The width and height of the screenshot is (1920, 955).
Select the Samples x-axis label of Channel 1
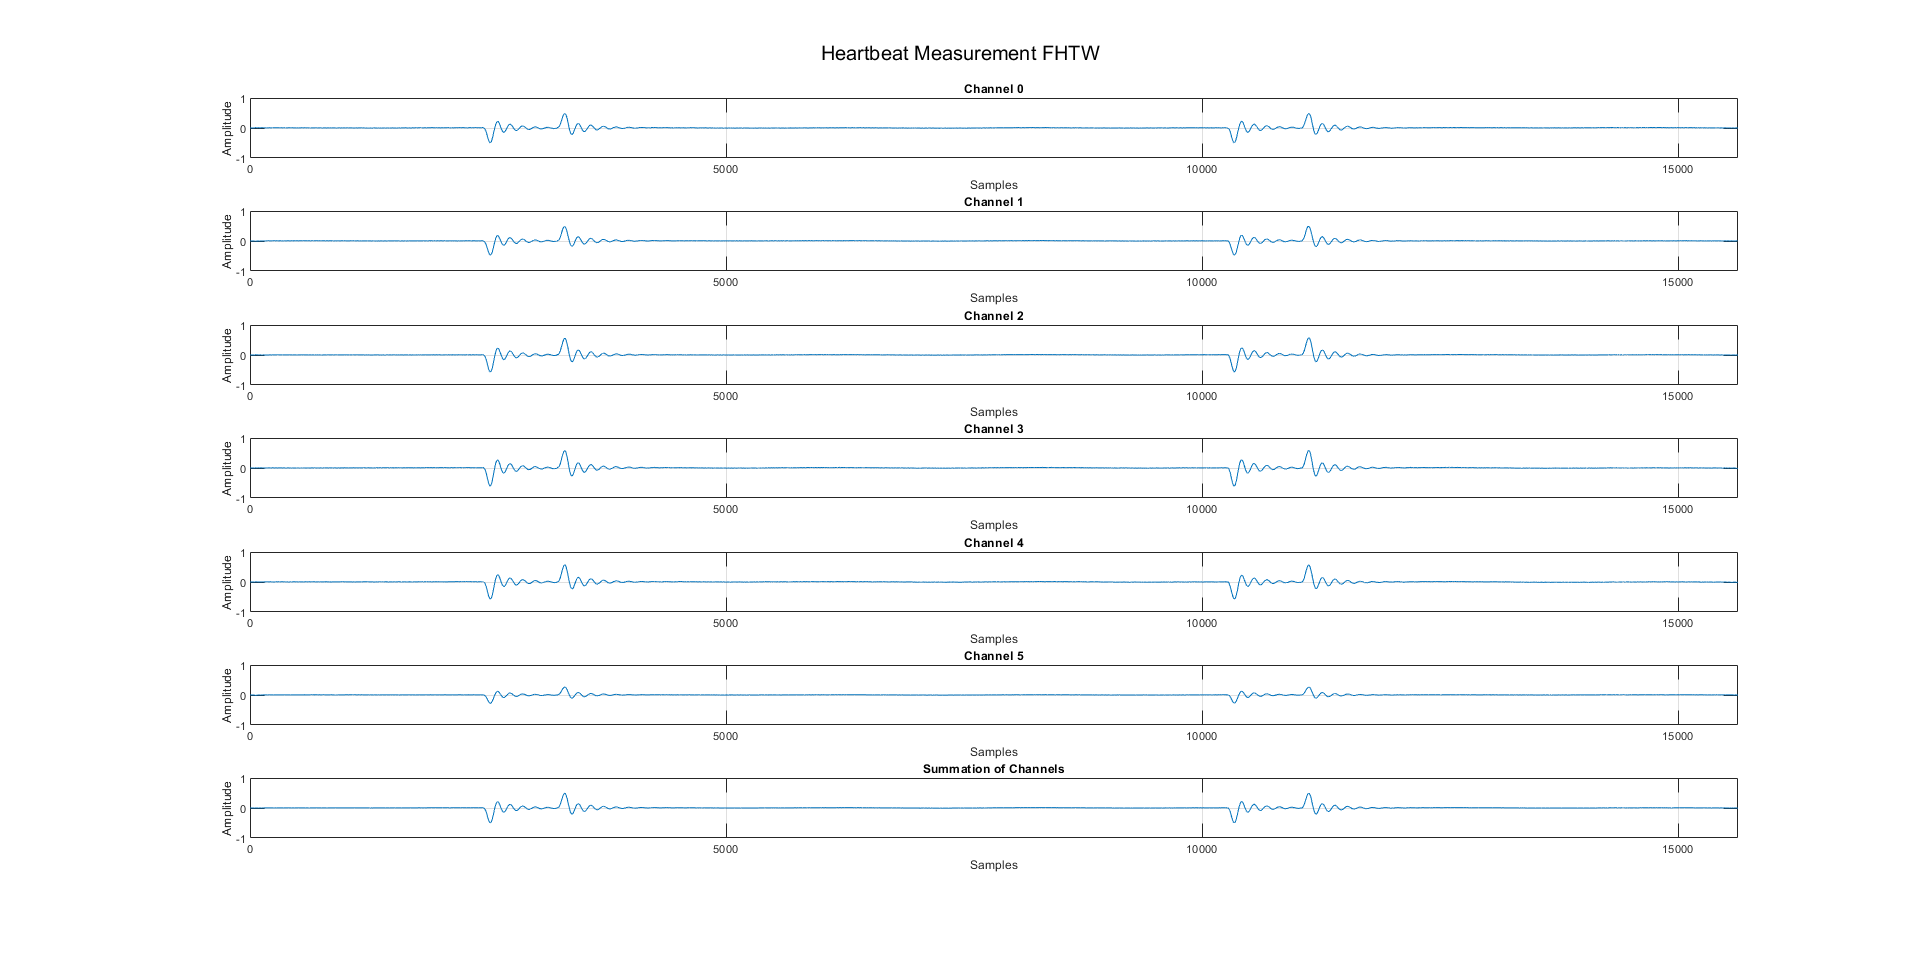[993, 298]
